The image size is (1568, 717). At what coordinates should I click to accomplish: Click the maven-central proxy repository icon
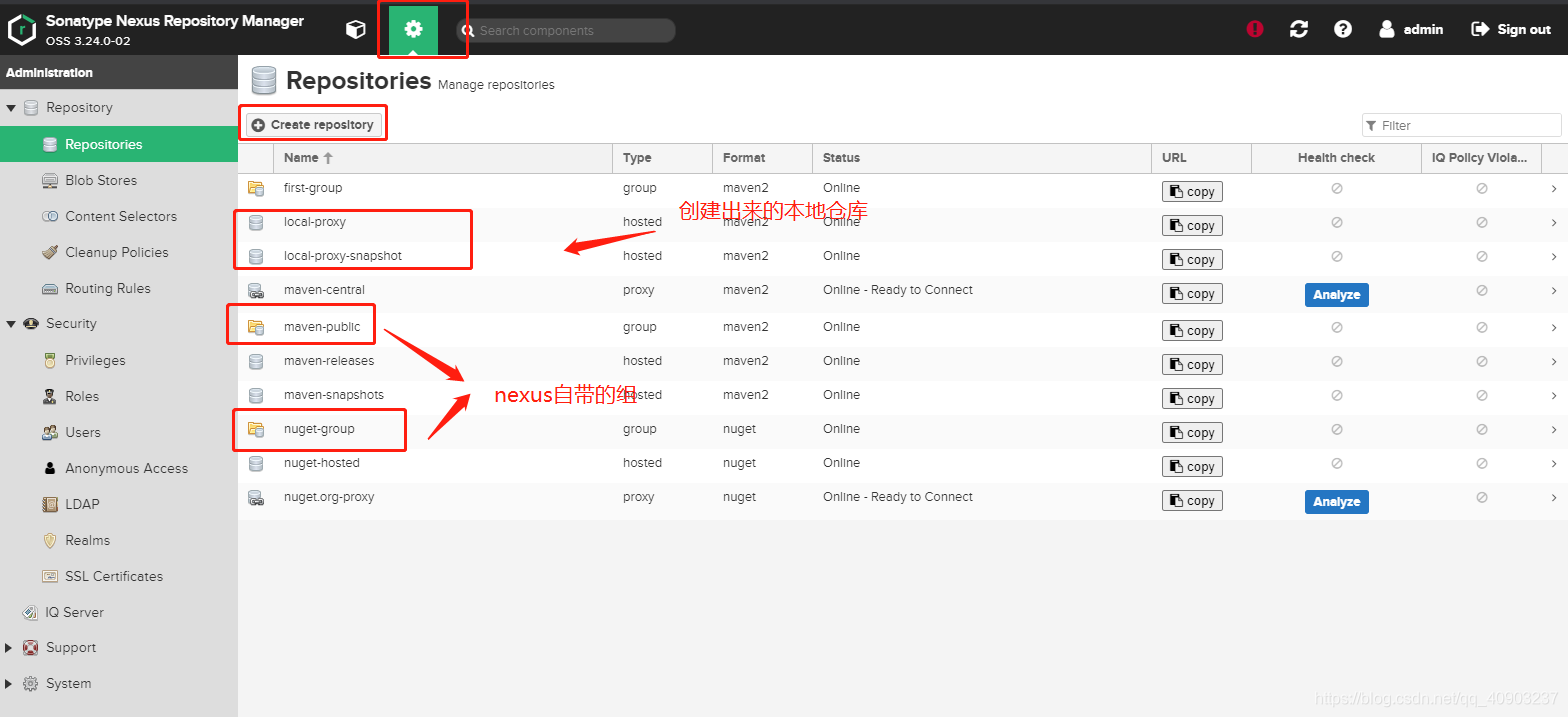pos(256,291)
